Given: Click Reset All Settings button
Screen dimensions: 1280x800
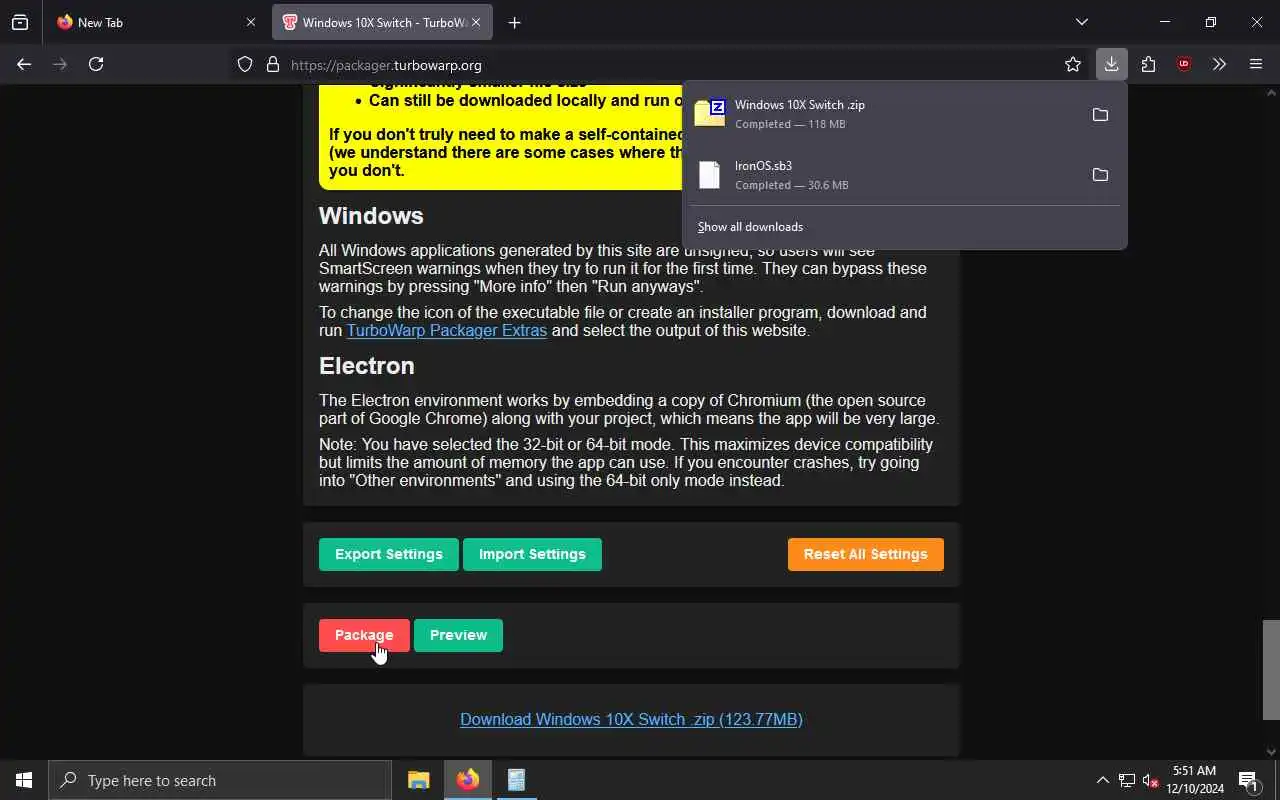Looking at the screenshot, I should (865, 554).
